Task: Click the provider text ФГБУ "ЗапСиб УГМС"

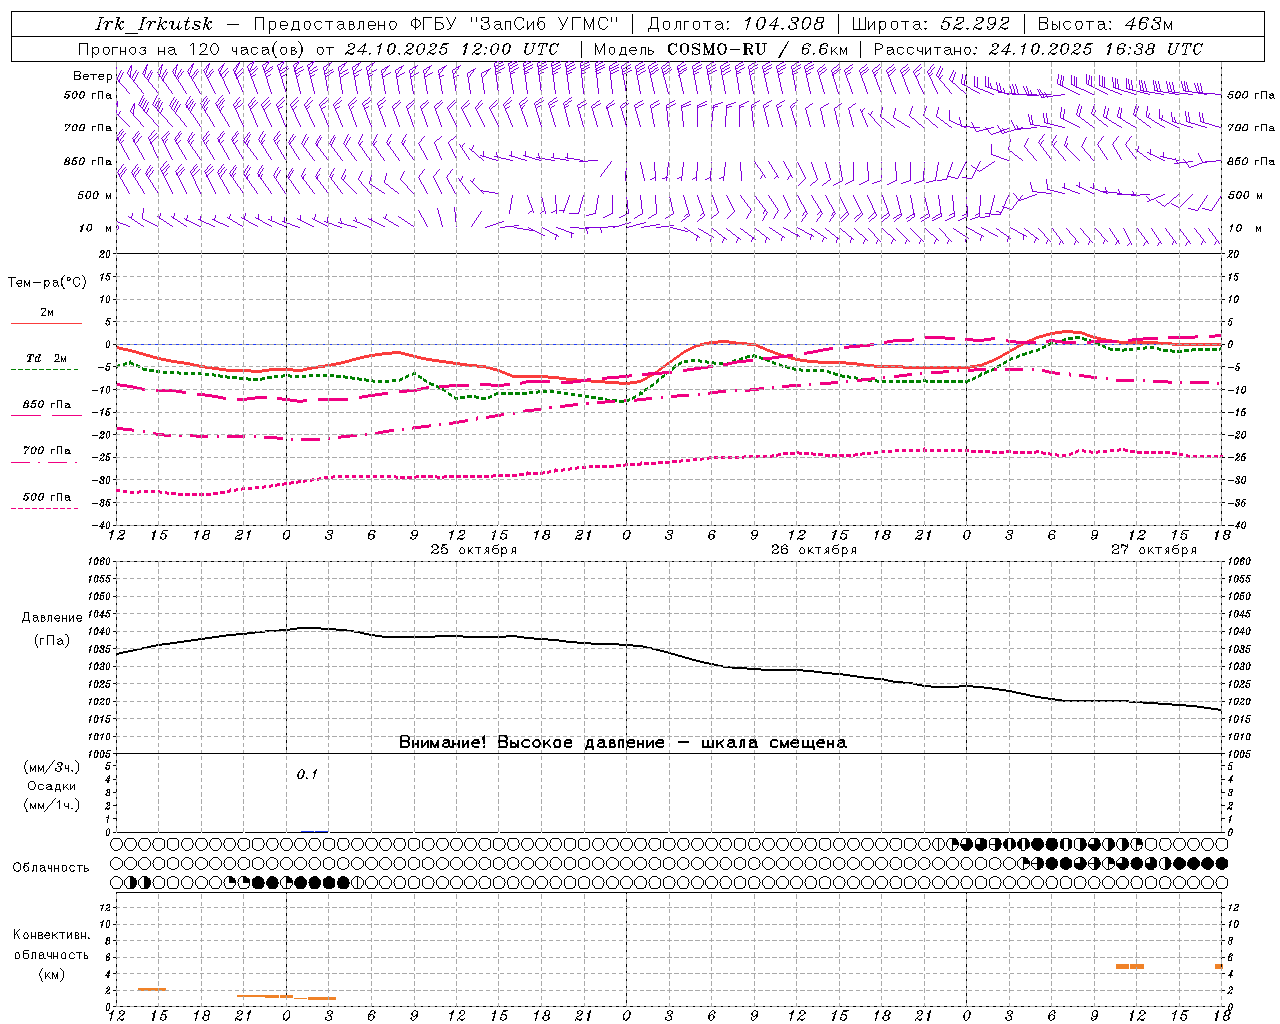Action: pos(515,24)
